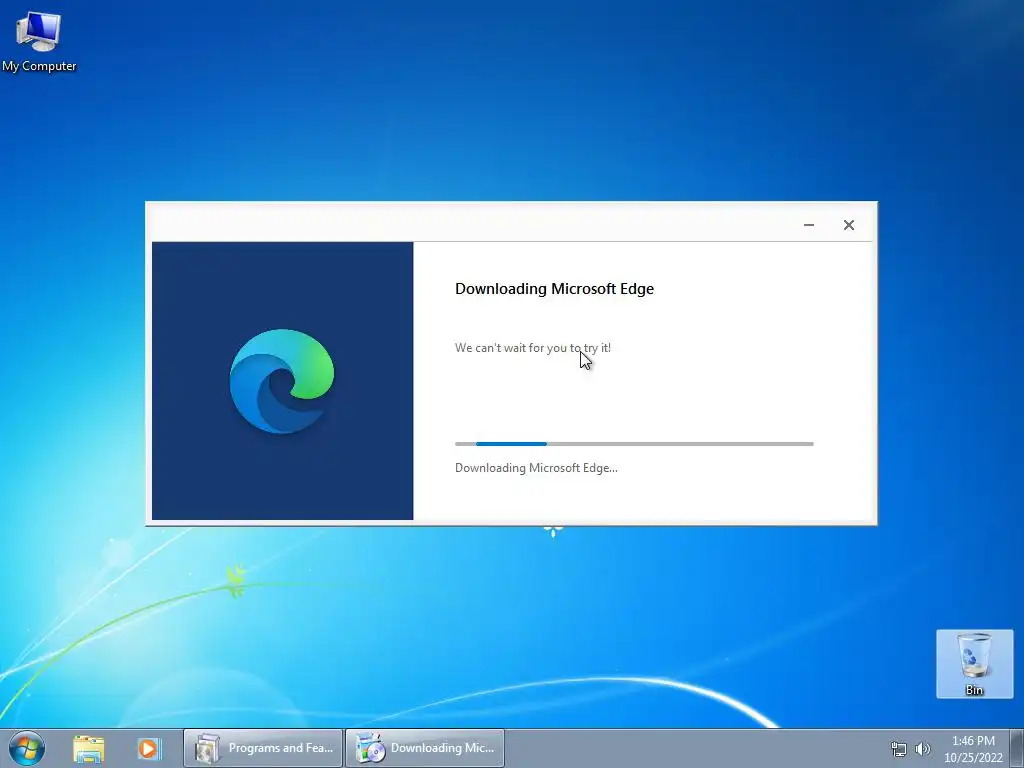Screen dimensions: 1024x768
Task: Launch Windows Explorer from the taskbar
Action: [x=88, y=748]
